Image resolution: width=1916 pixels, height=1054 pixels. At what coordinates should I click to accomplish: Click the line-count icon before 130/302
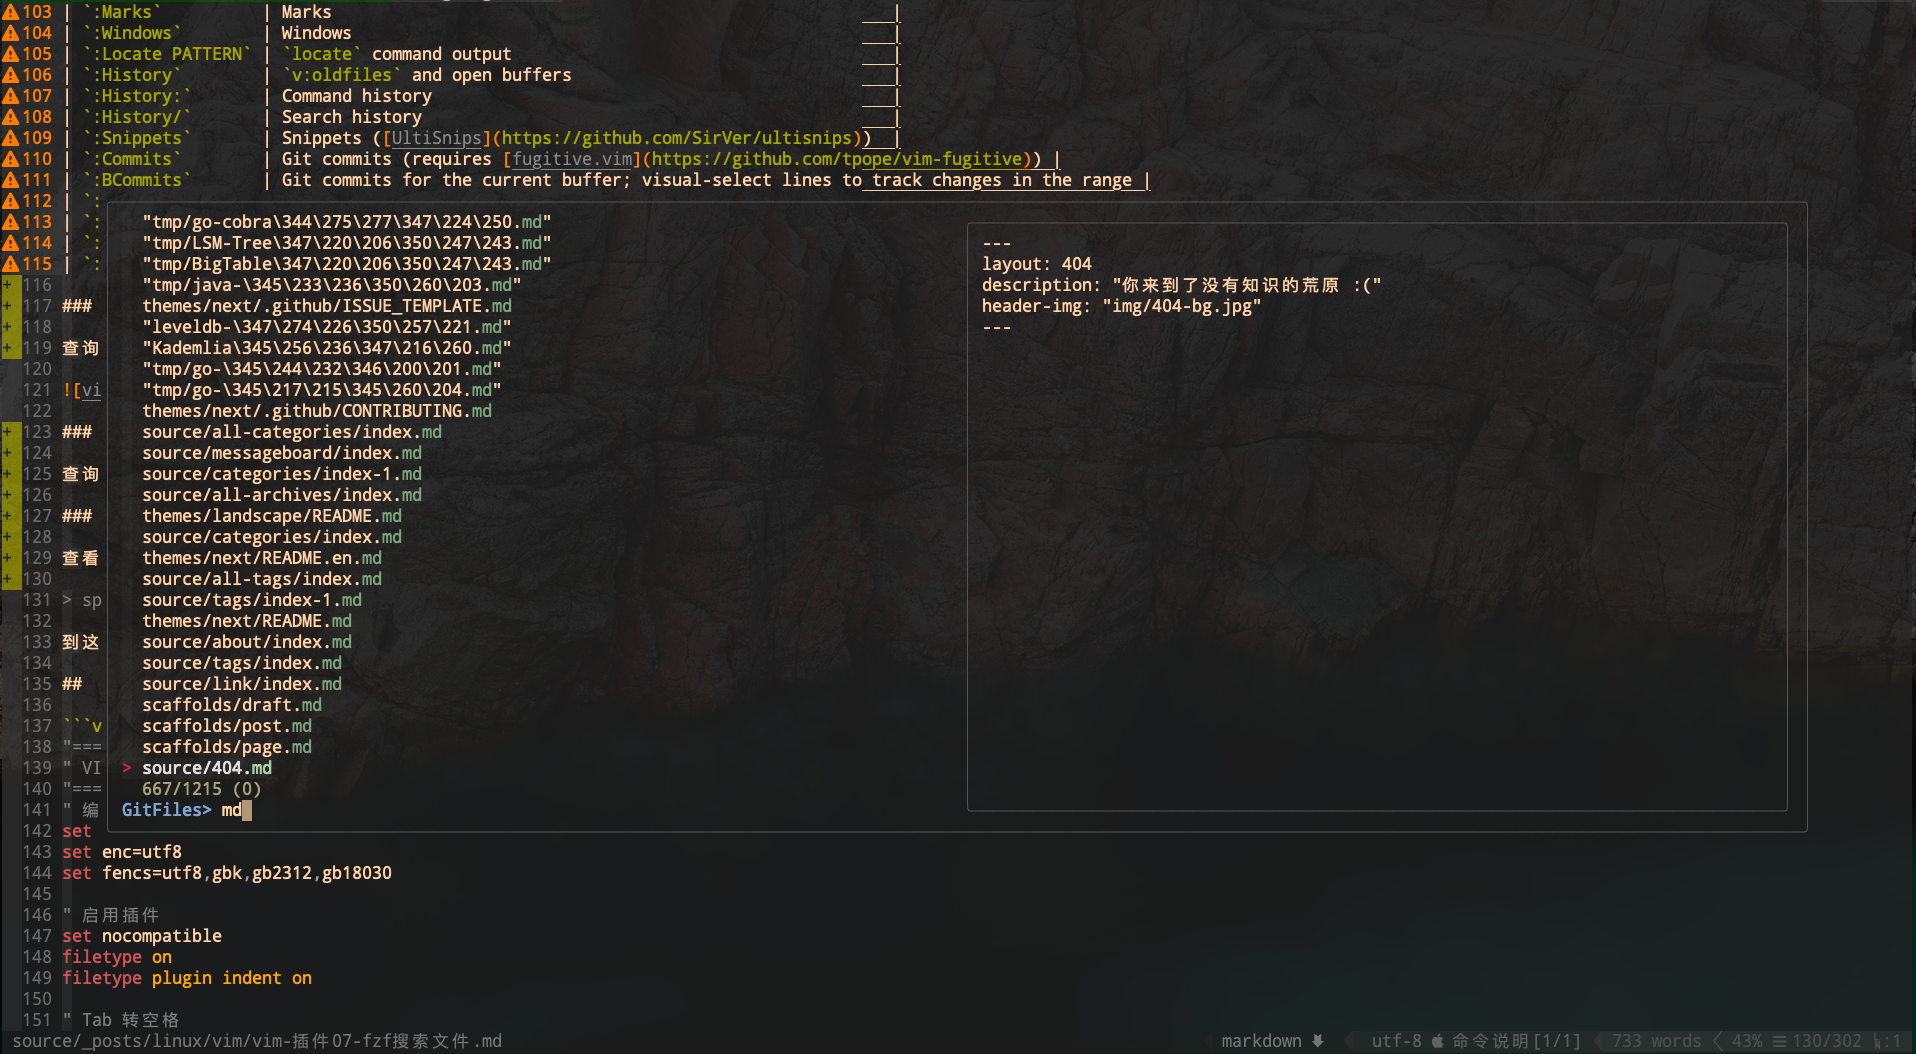[1779, 1041]
